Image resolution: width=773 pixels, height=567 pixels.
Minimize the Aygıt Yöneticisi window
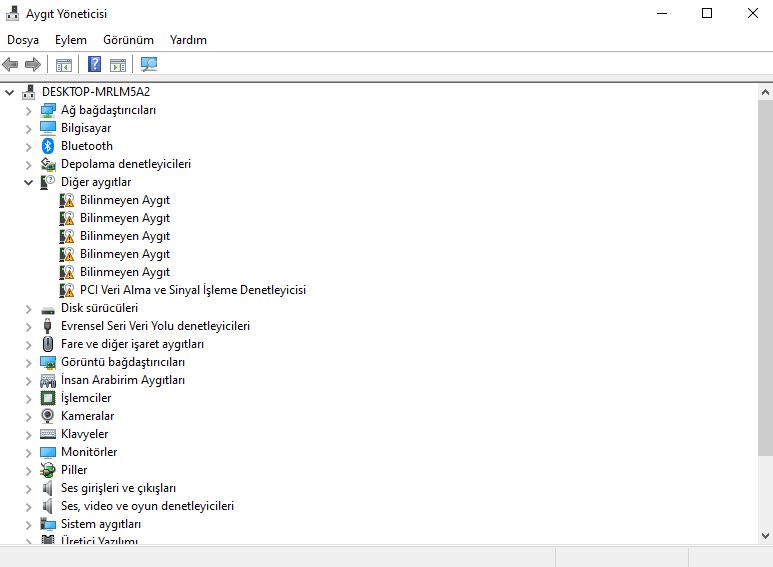662,13
